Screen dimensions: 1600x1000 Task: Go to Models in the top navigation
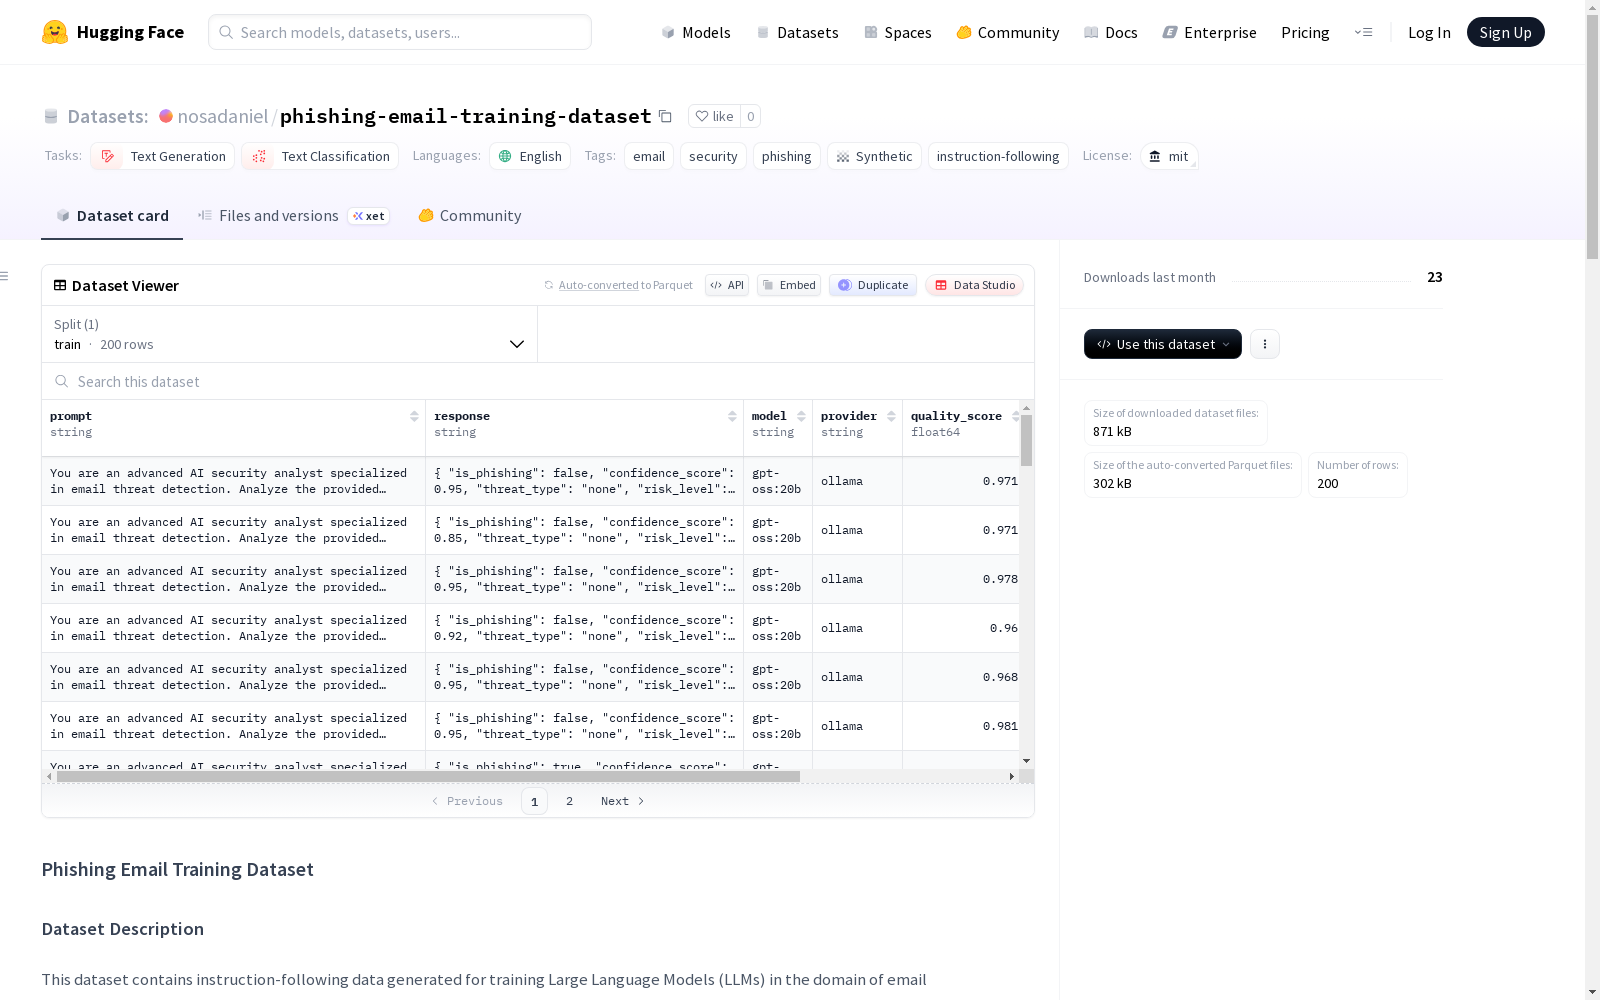coord(696,32)
